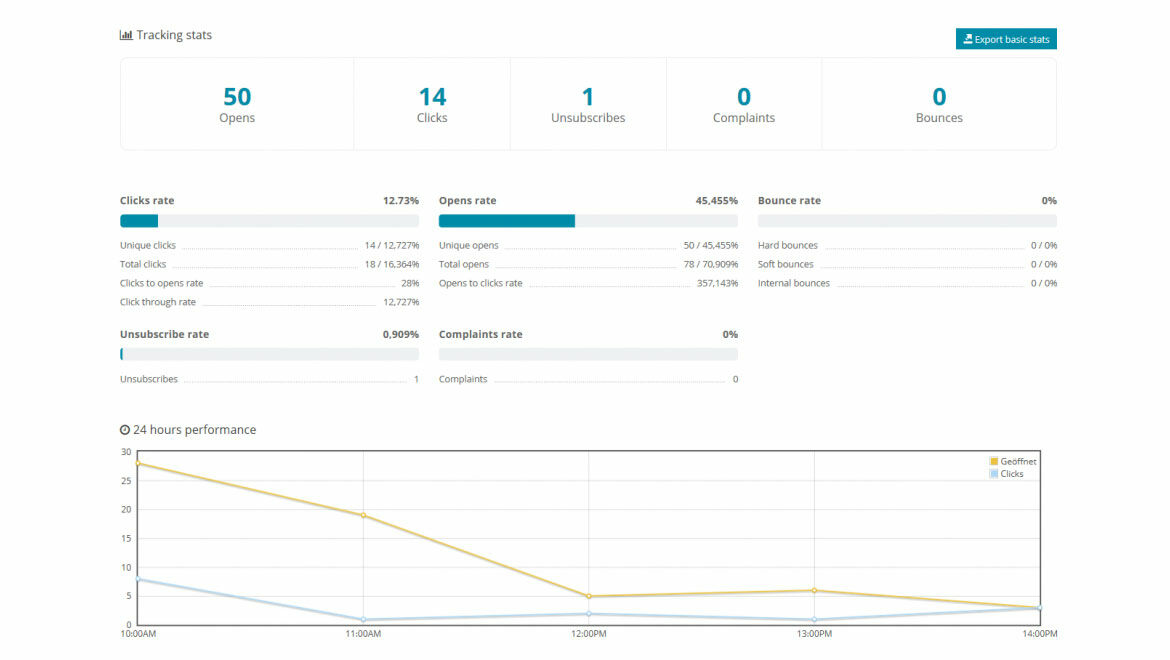Click the blue Clicks data point at 12:00PM
This screenshot has width=1170, height=660.
[x=589, y=614]
